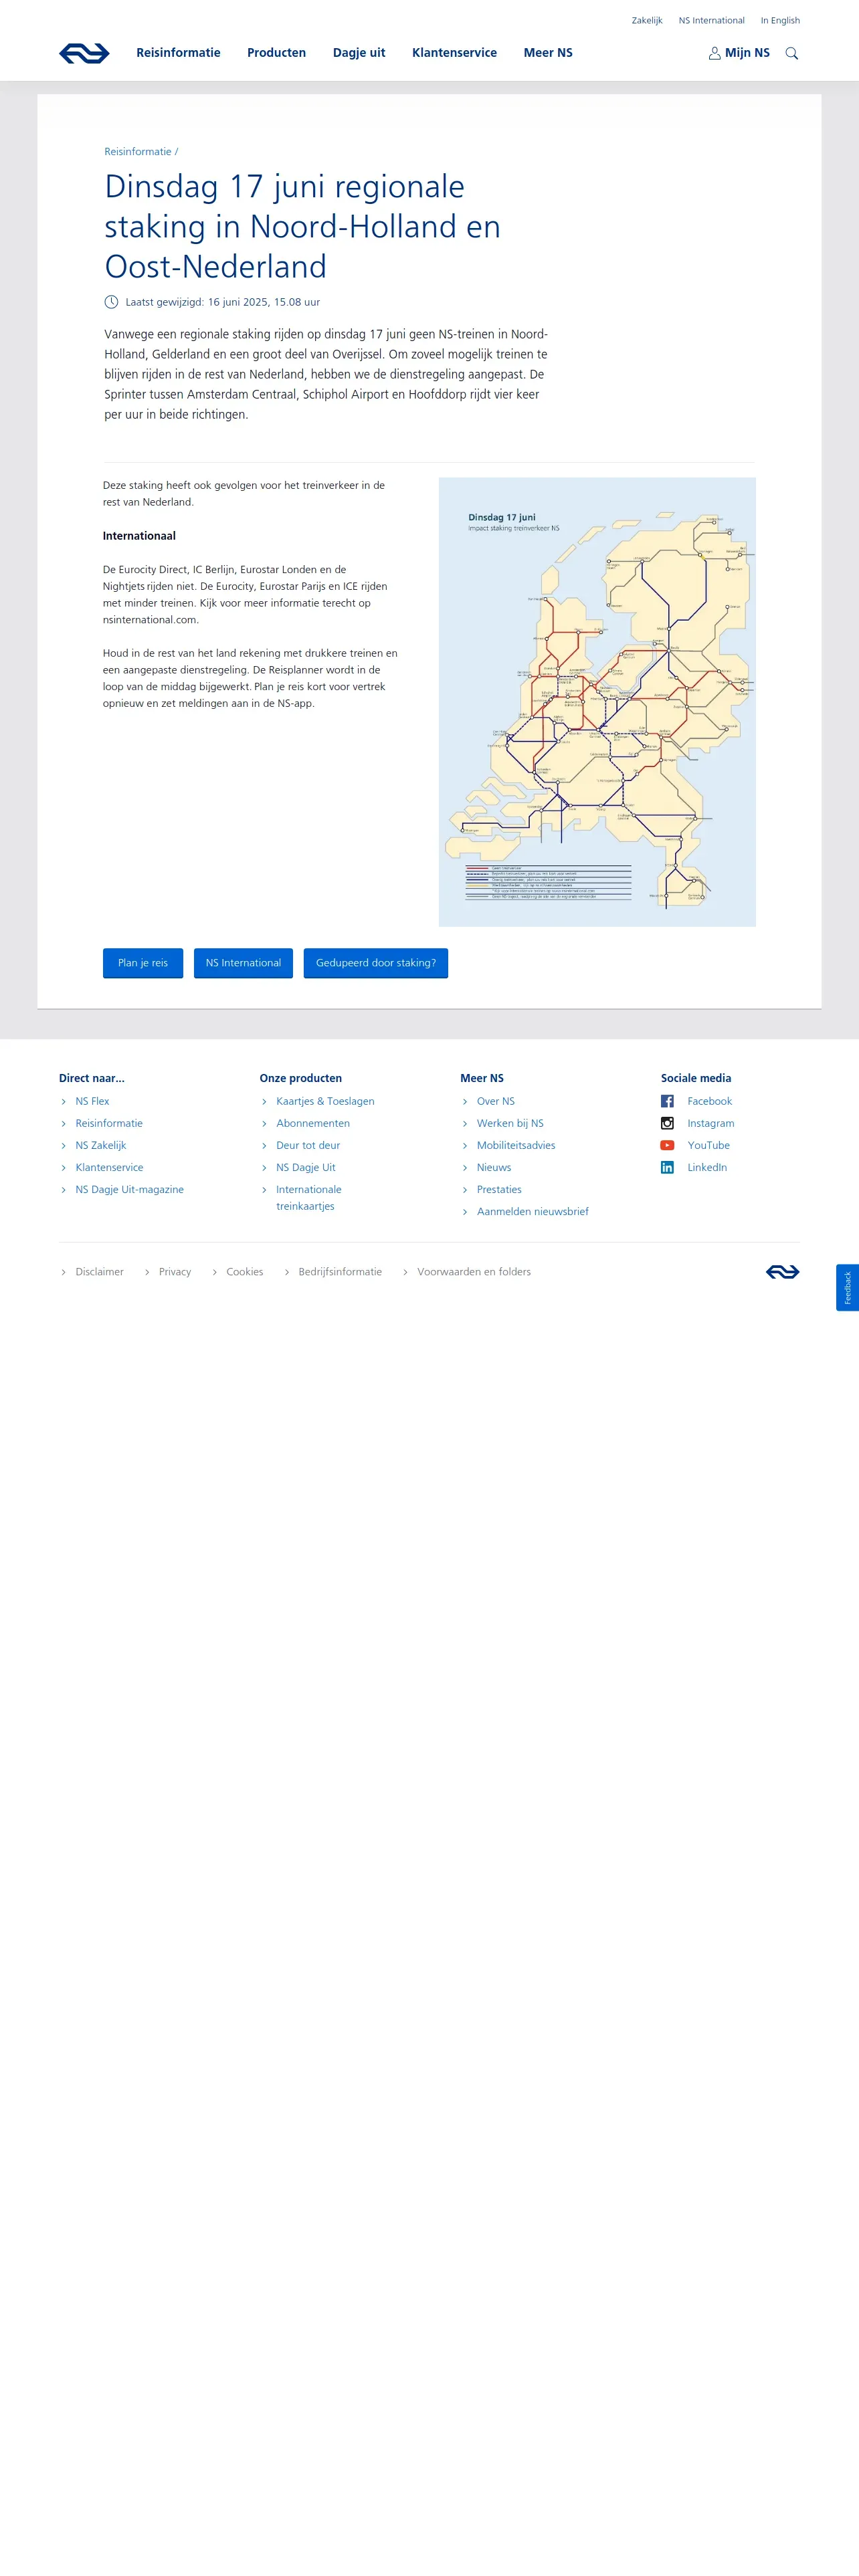Open the Feedback side tab
The image size is (859, 2576).
click(847, 1287)
